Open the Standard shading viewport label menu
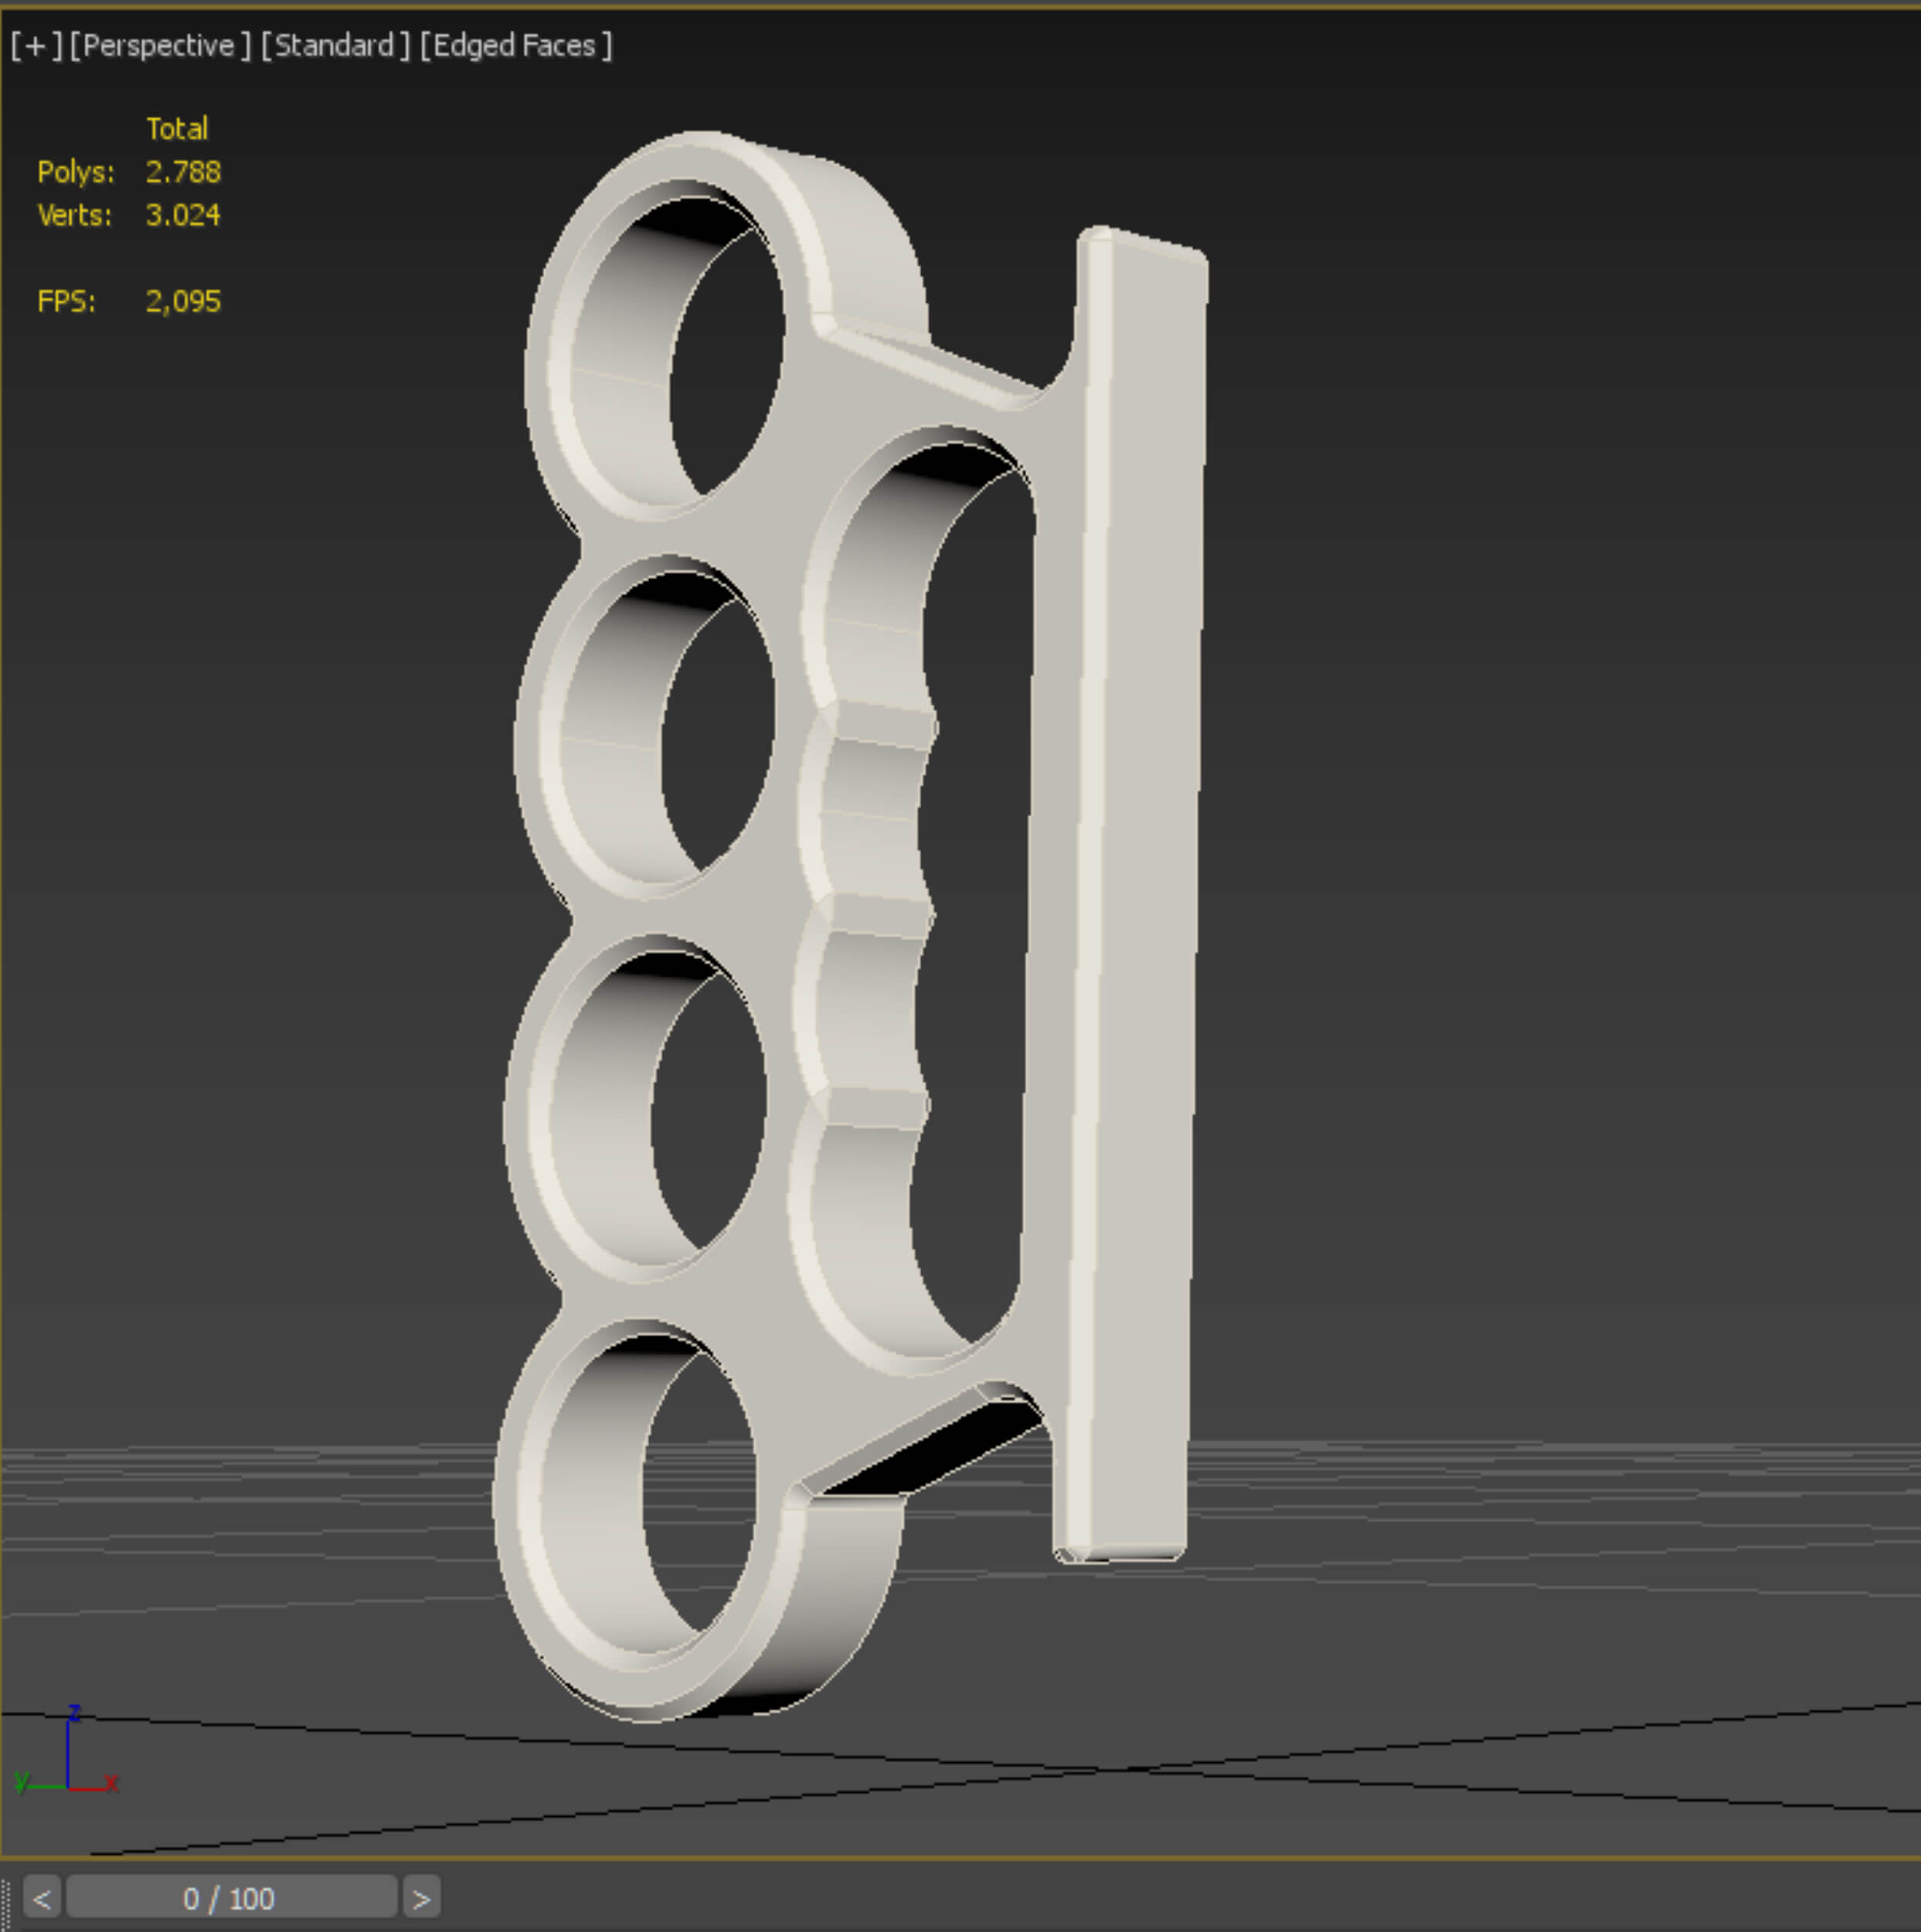Image resolution: width=1921 pixels, height=1932 pixels. tap(335, 46)
